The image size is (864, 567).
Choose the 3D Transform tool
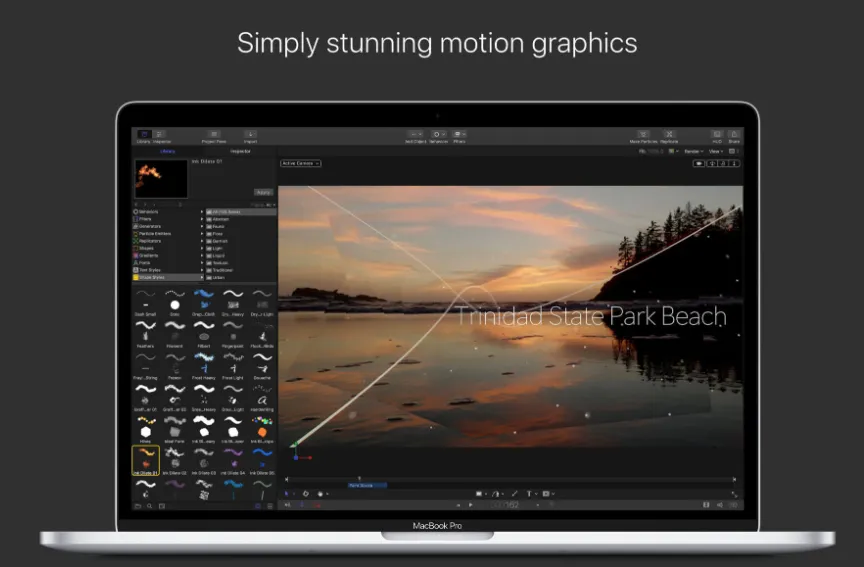coord(306,494)
